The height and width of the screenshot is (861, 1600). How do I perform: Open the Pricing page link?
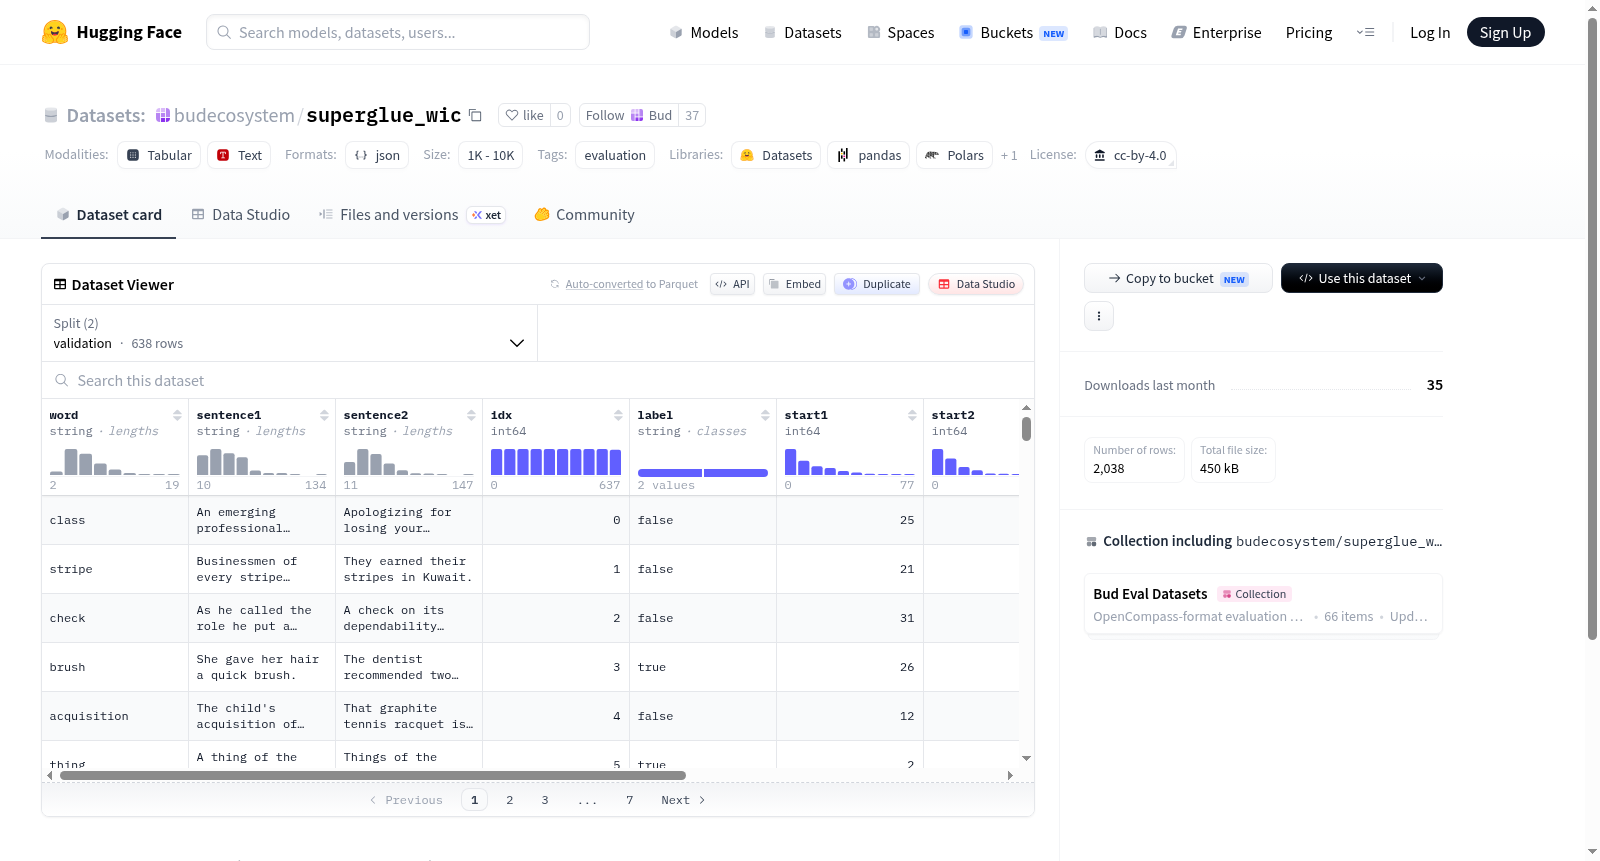tap(1309, 32)
